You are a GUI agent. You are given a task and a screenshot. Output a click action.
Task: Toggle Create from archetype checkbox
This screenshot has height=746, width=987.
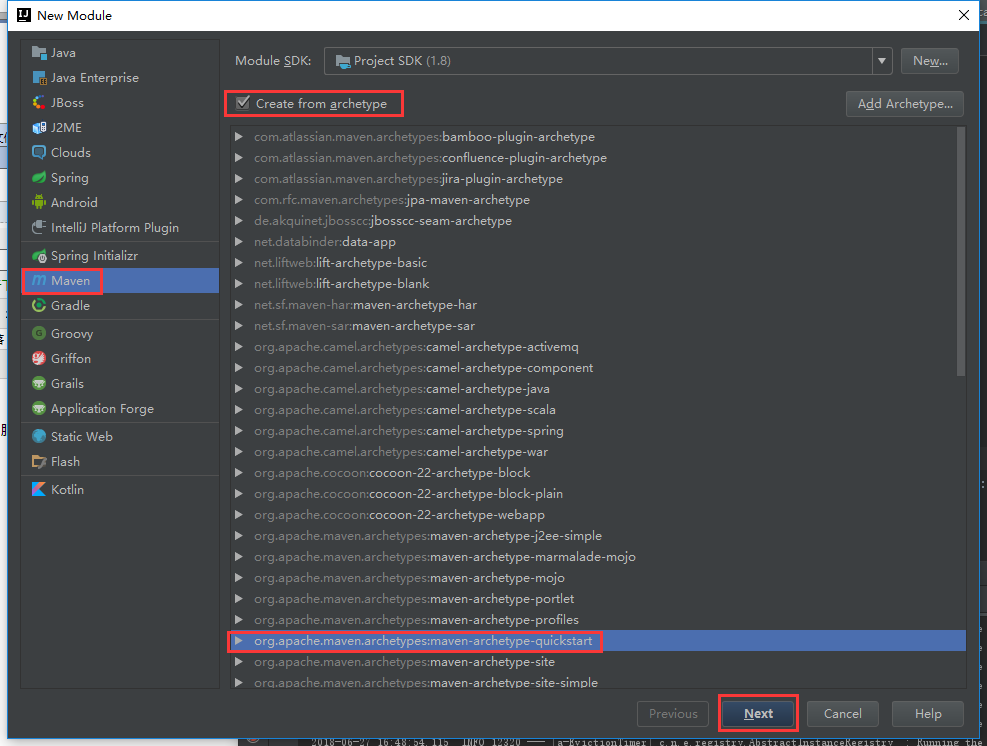point(243,103)
